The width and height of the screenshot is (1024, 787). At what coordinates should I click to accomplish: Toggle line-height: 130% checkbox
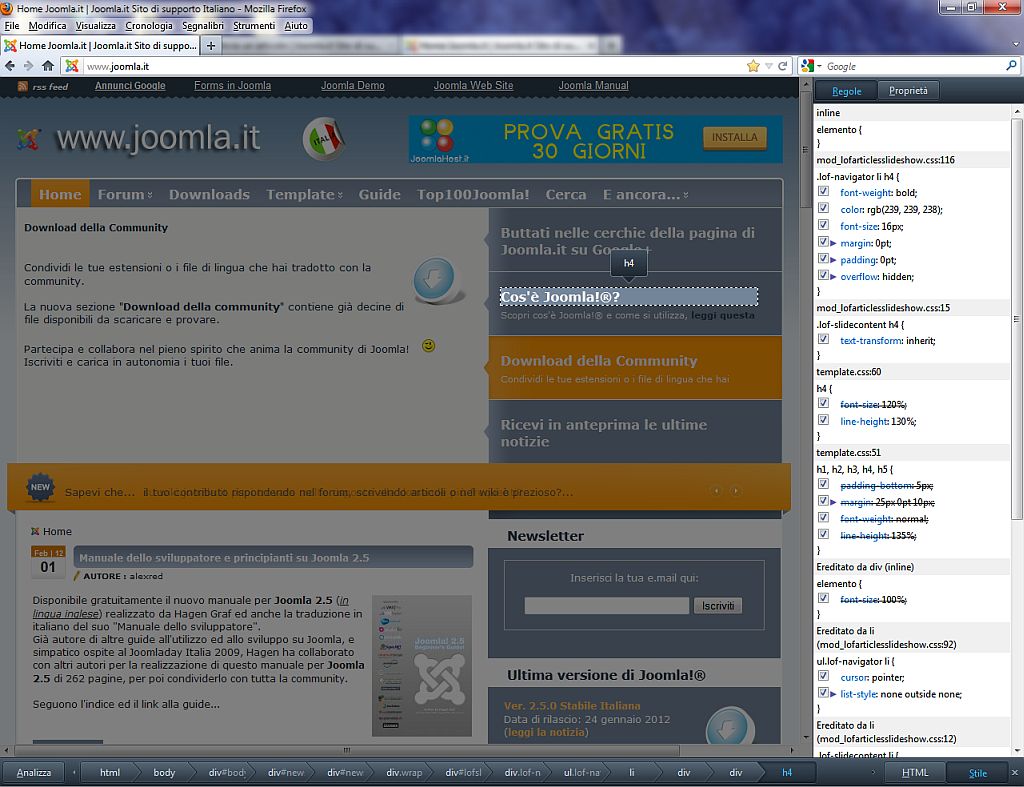(824, 421)
